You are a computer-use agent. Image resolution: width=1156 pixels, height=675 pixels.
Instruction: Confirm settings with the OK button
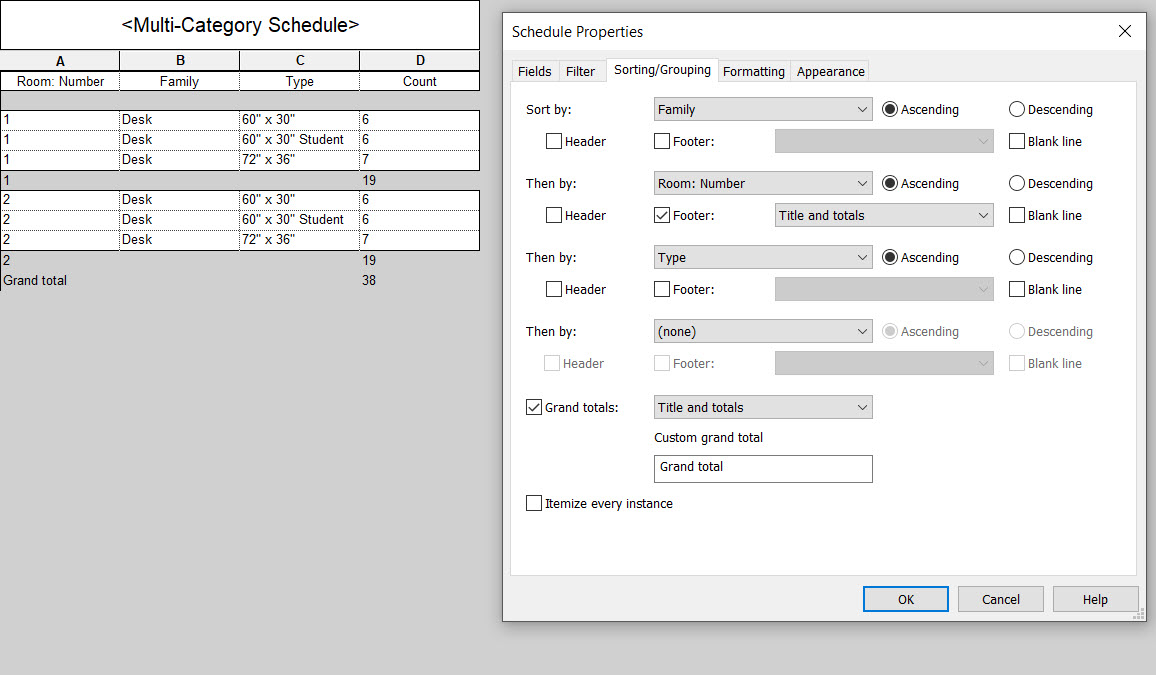tap(905, 598)
